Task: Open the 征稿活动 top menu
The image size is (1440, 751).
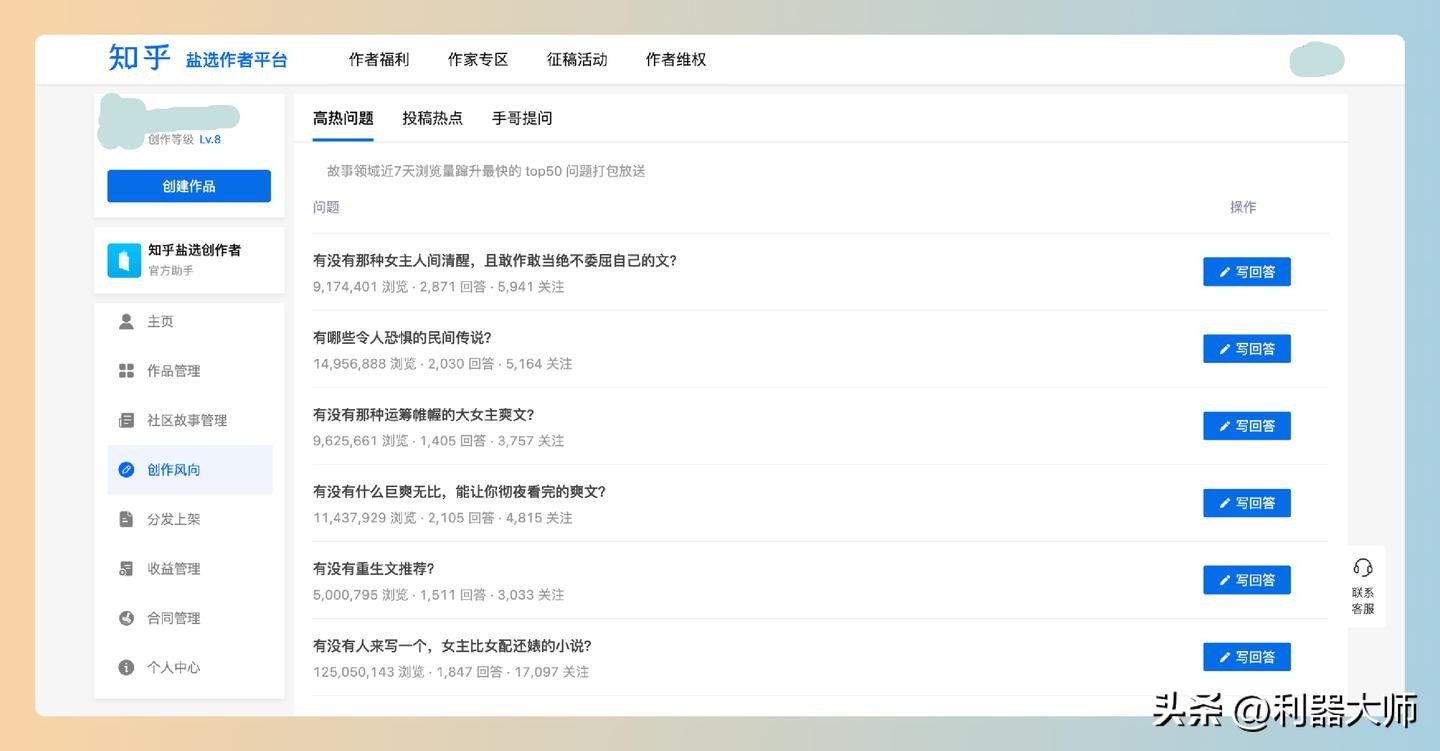Action: point(577,60)
